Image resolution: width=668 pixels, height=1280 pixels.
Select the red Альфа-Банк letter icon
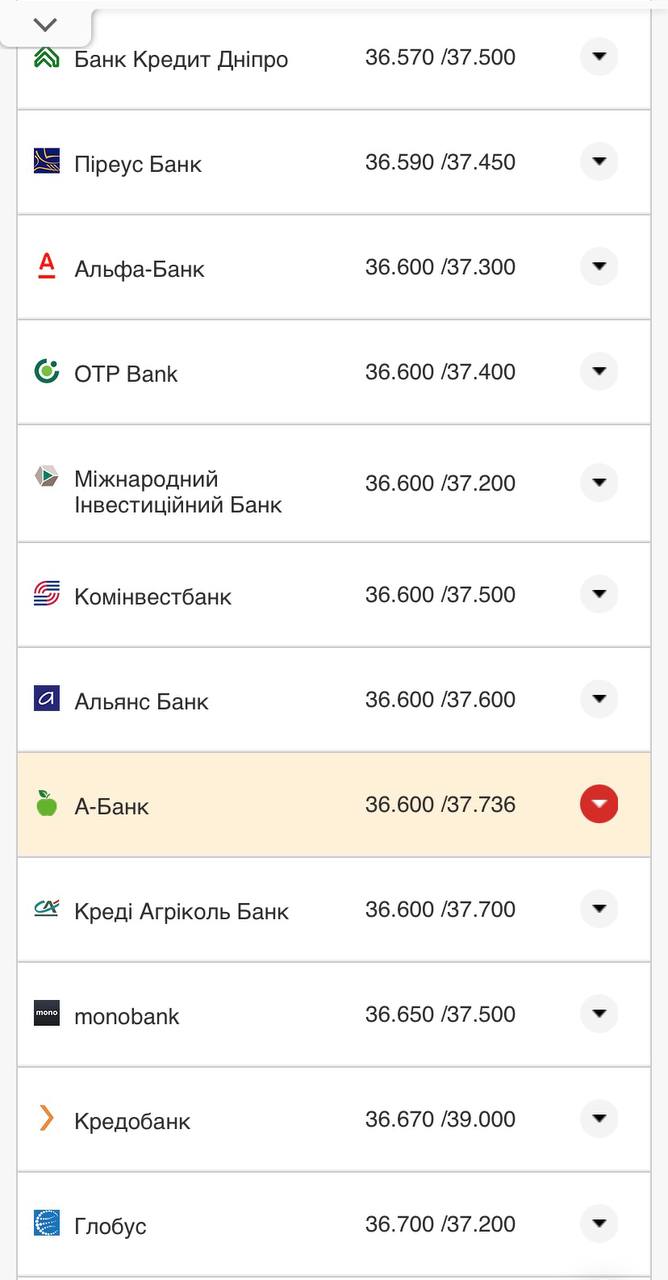pyautogui.click(x=44, y=267)
